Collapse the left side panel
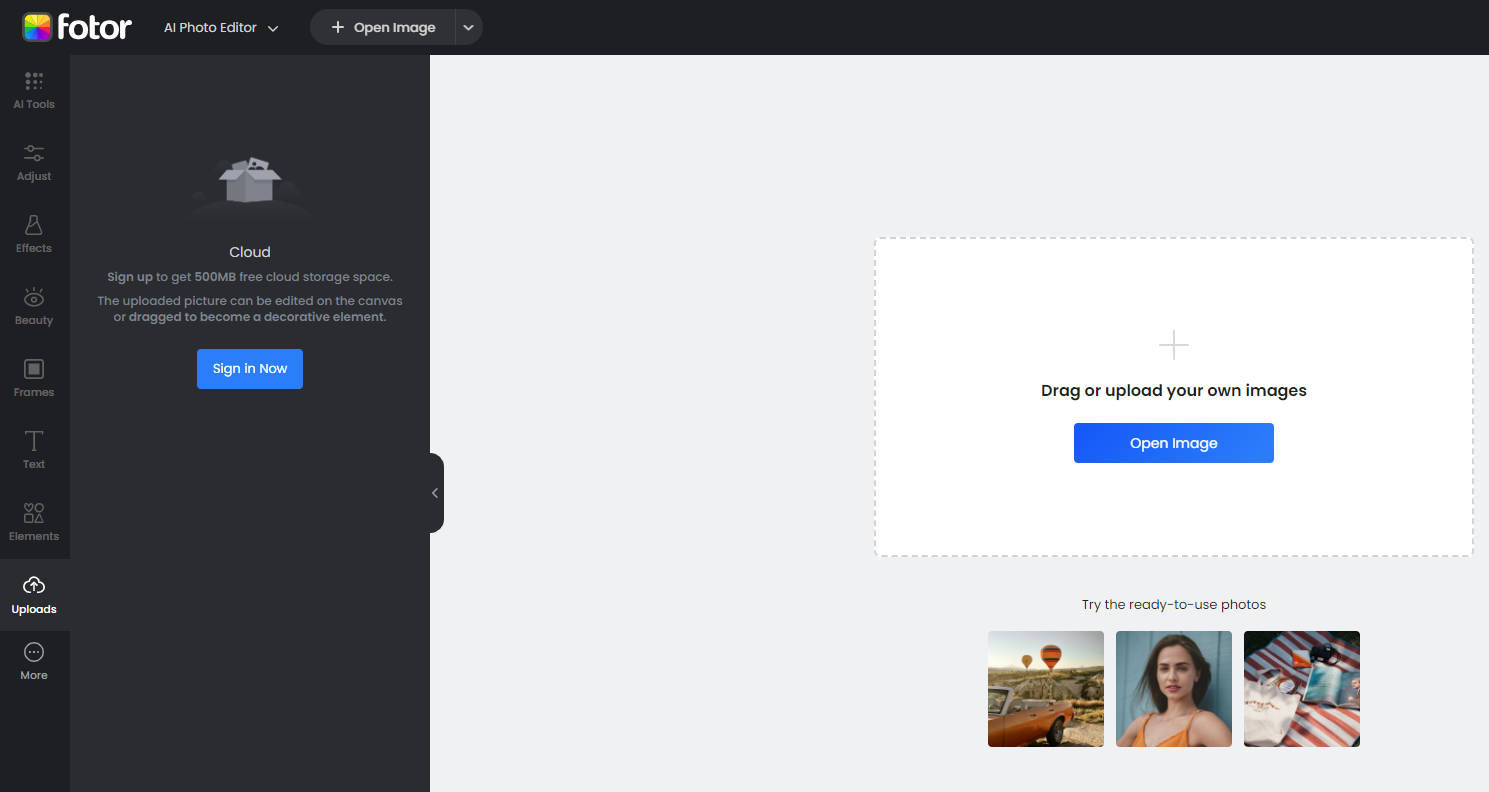 435,493
